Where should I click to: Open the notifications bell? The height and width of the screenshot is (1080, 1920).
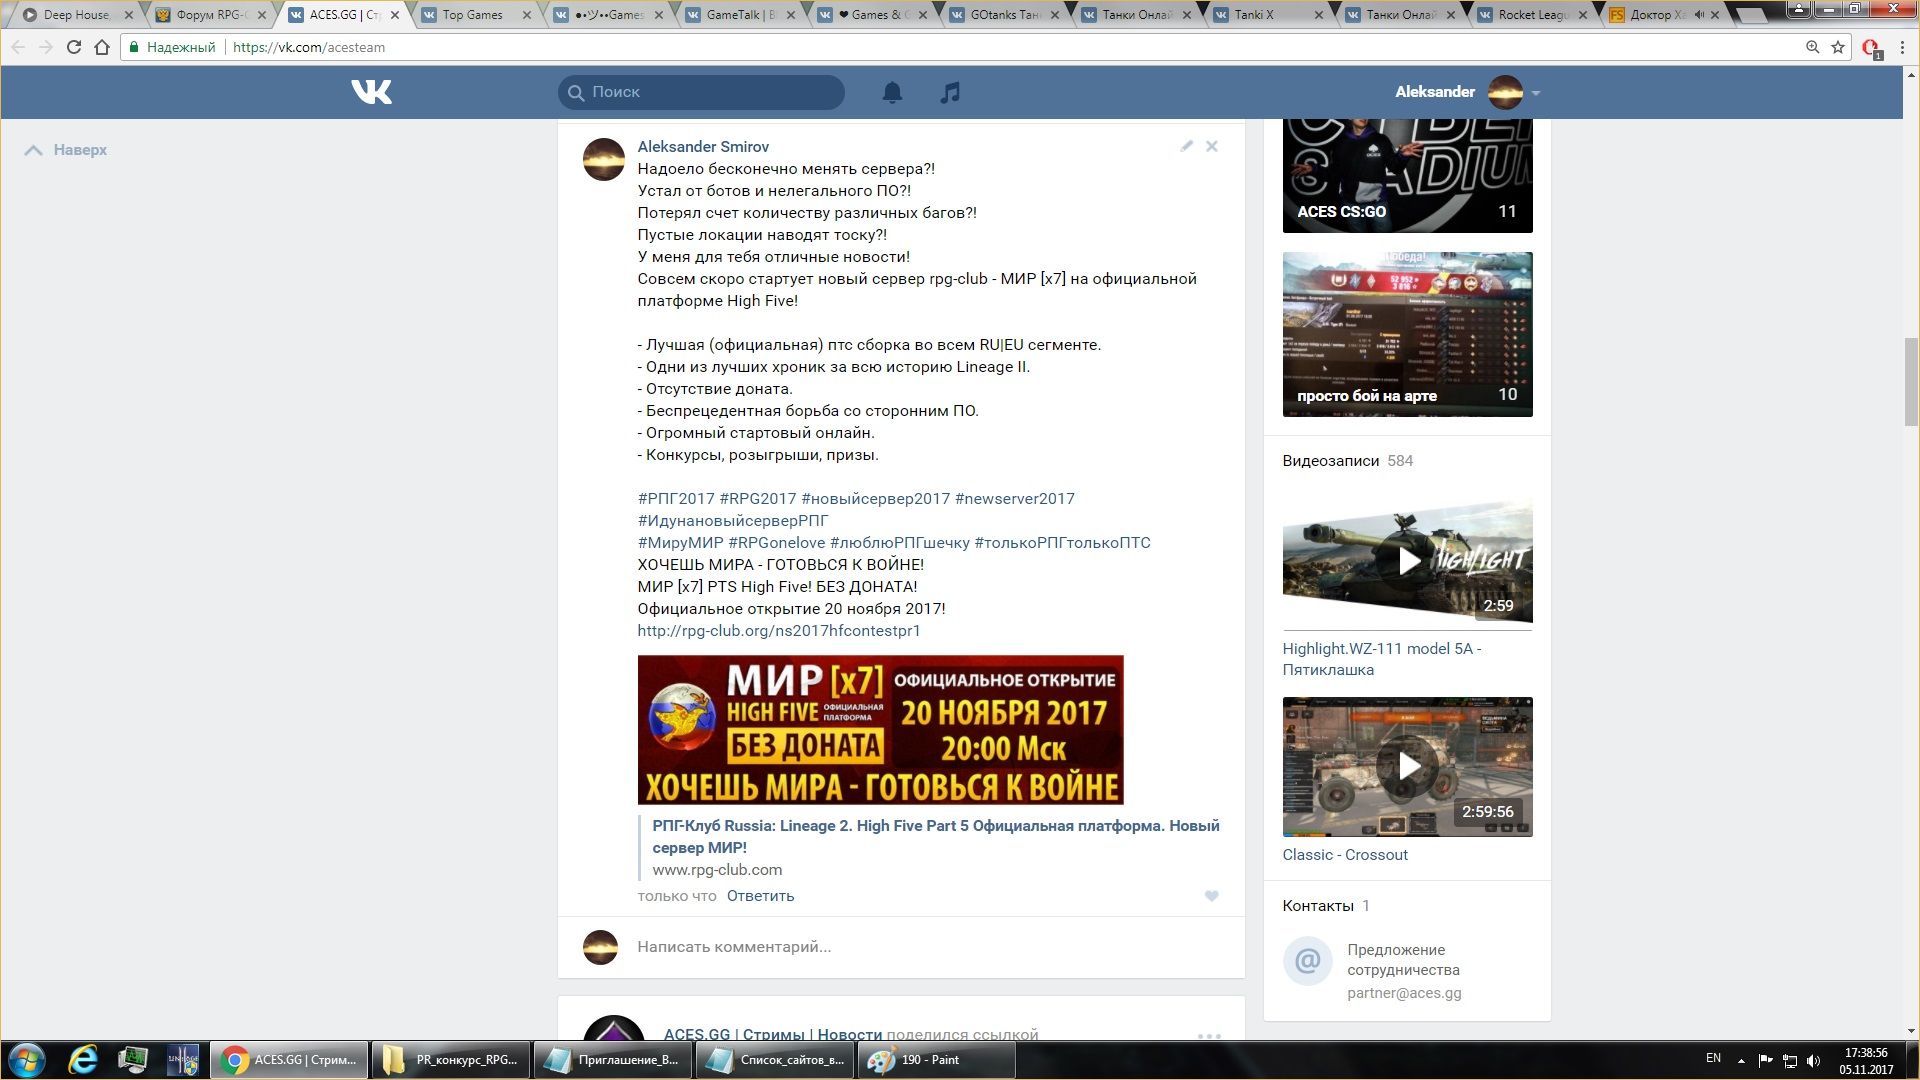pos(892,92)
